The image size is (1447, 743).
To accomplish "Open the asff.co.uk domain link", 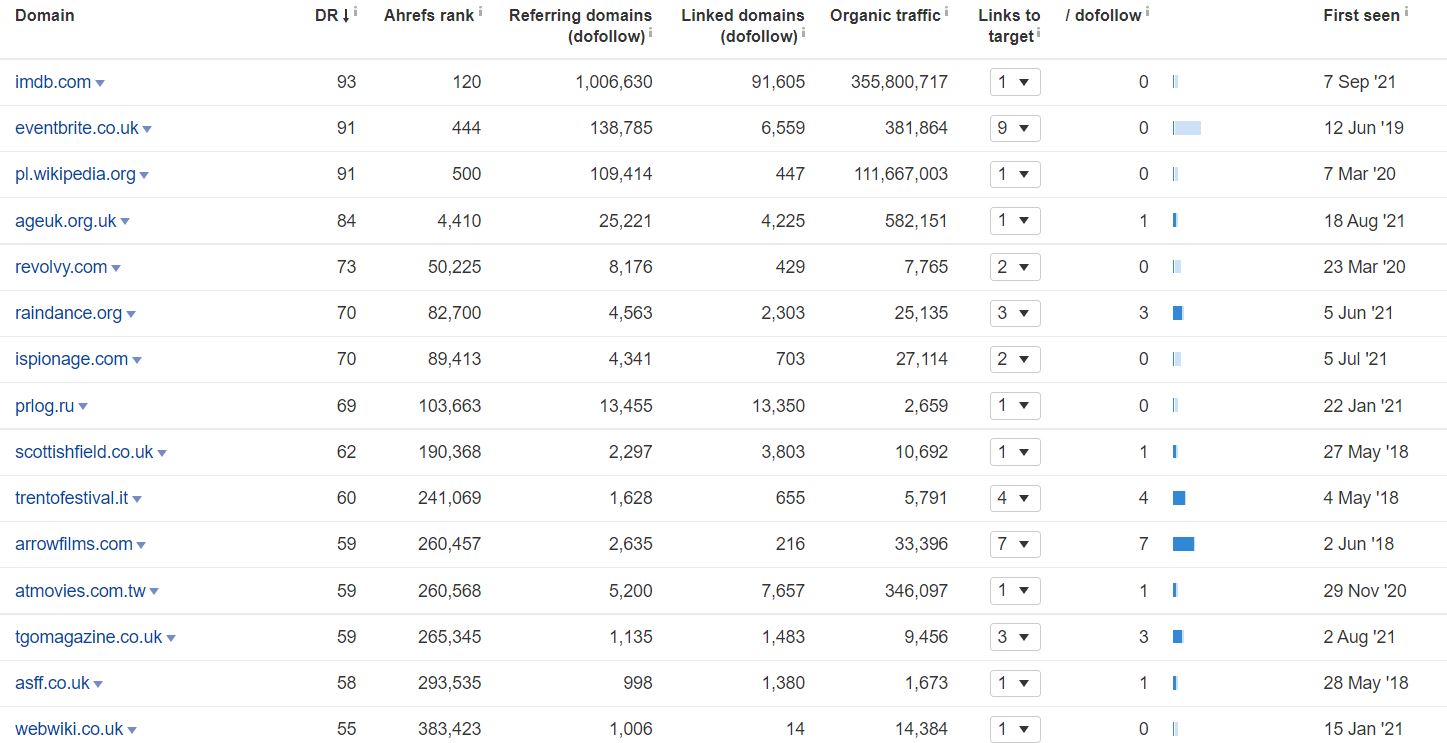I will pos(52,683).
